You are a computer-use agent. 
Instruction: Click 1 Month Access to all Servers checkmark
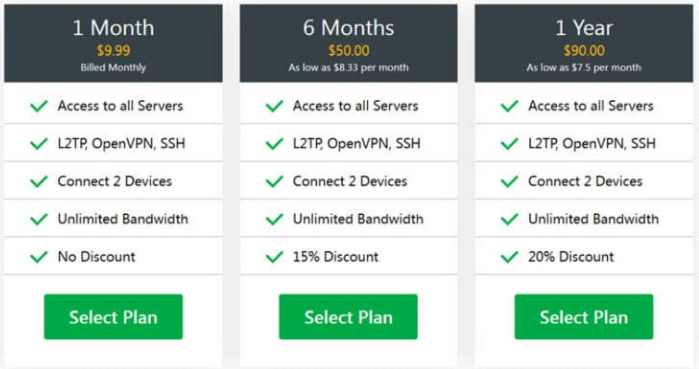[x=39, y=106]
